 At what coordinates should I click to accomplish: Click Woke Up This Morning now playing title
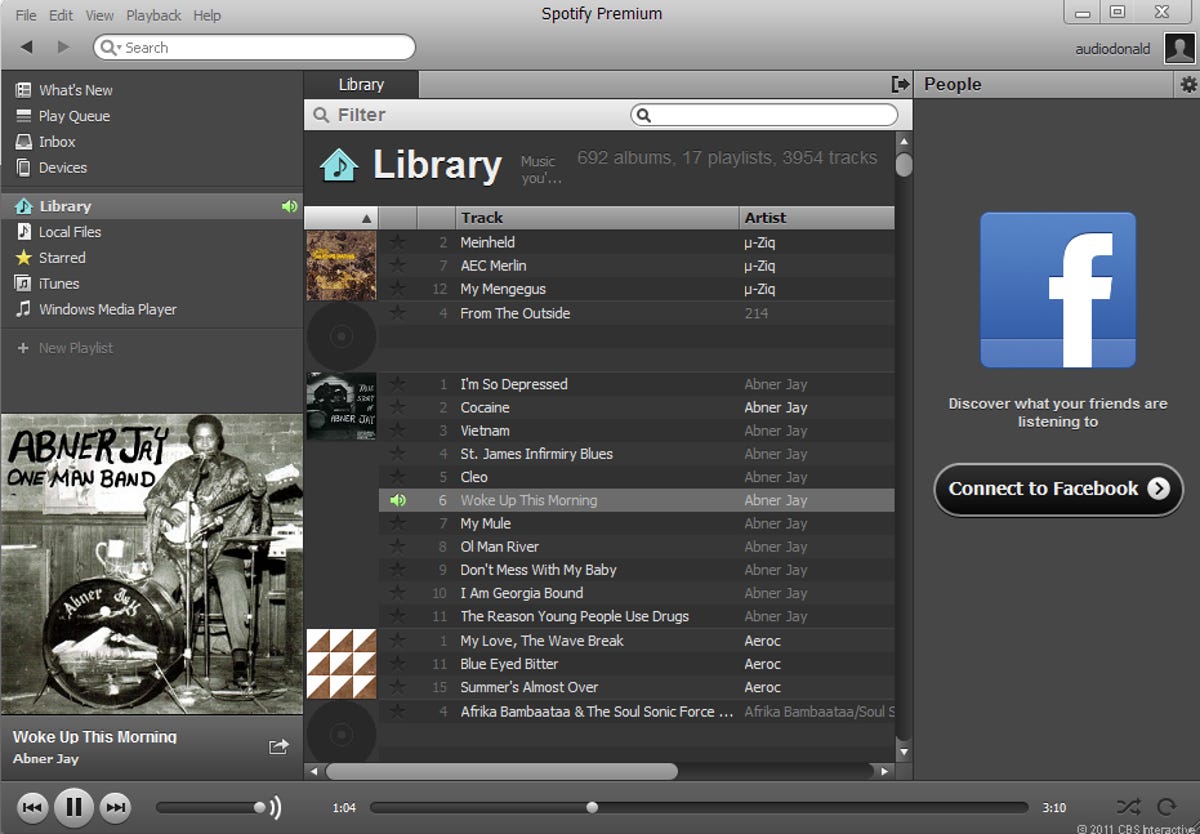click(95, 737)
